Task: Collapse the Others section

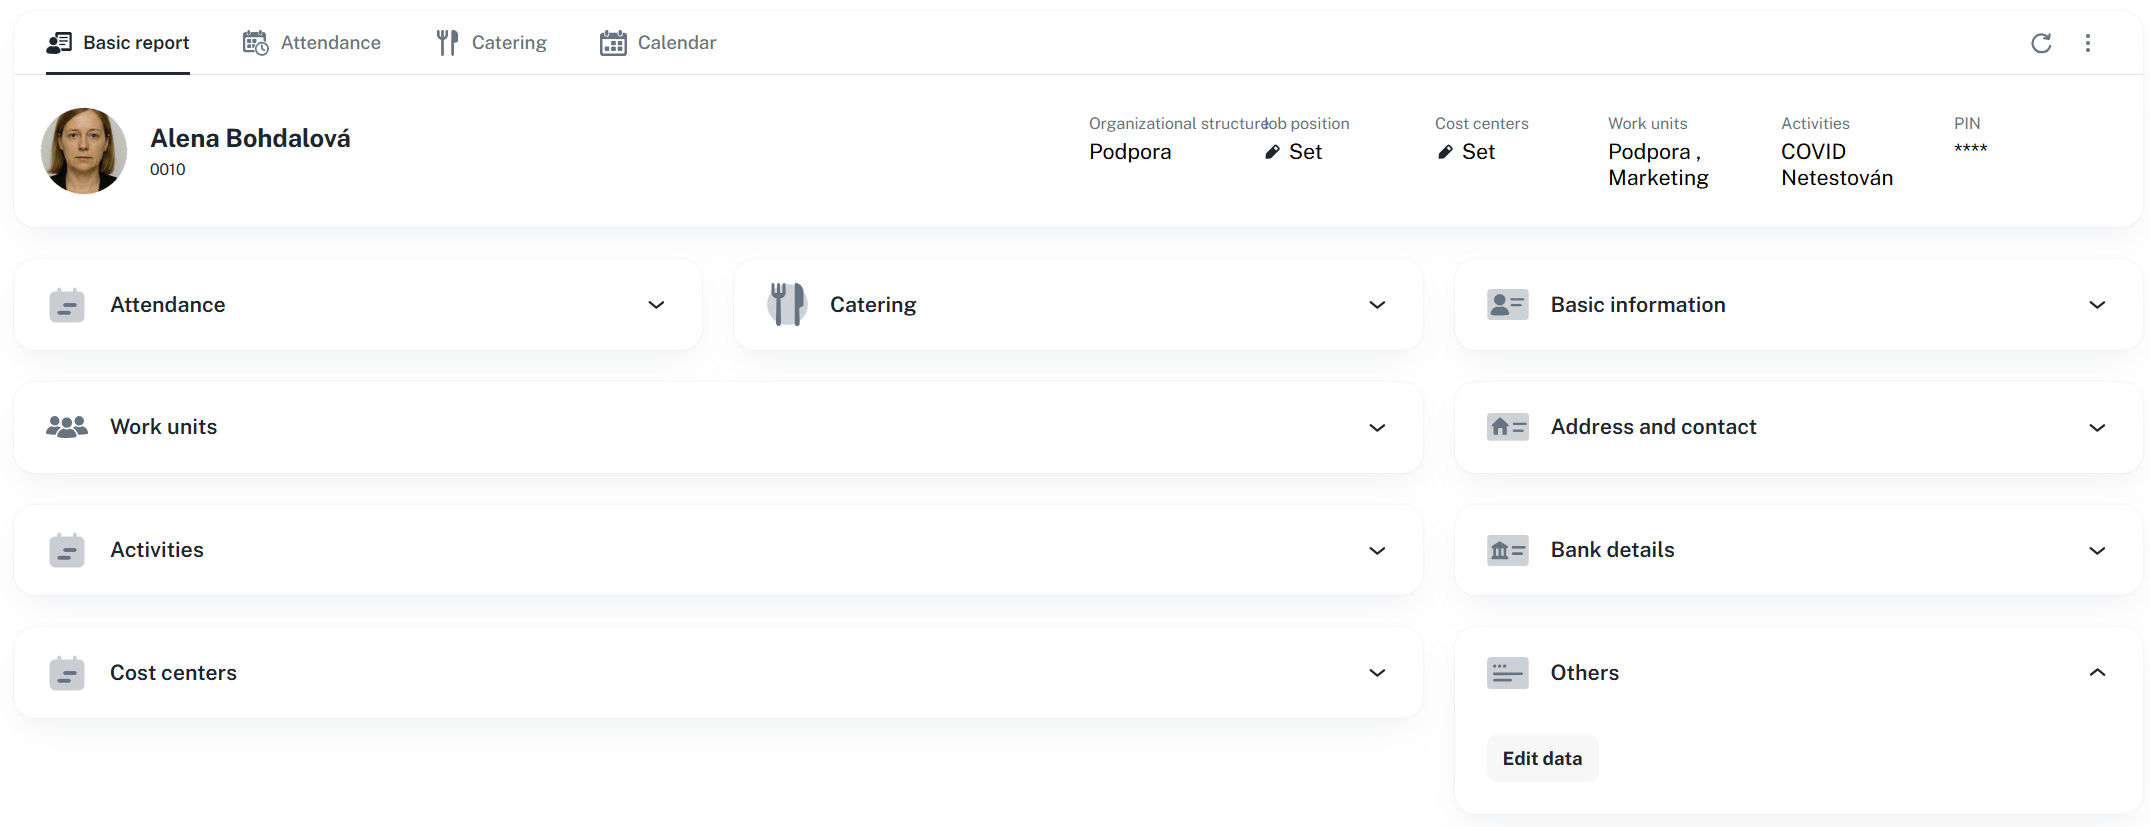Action: point(2097,673)
